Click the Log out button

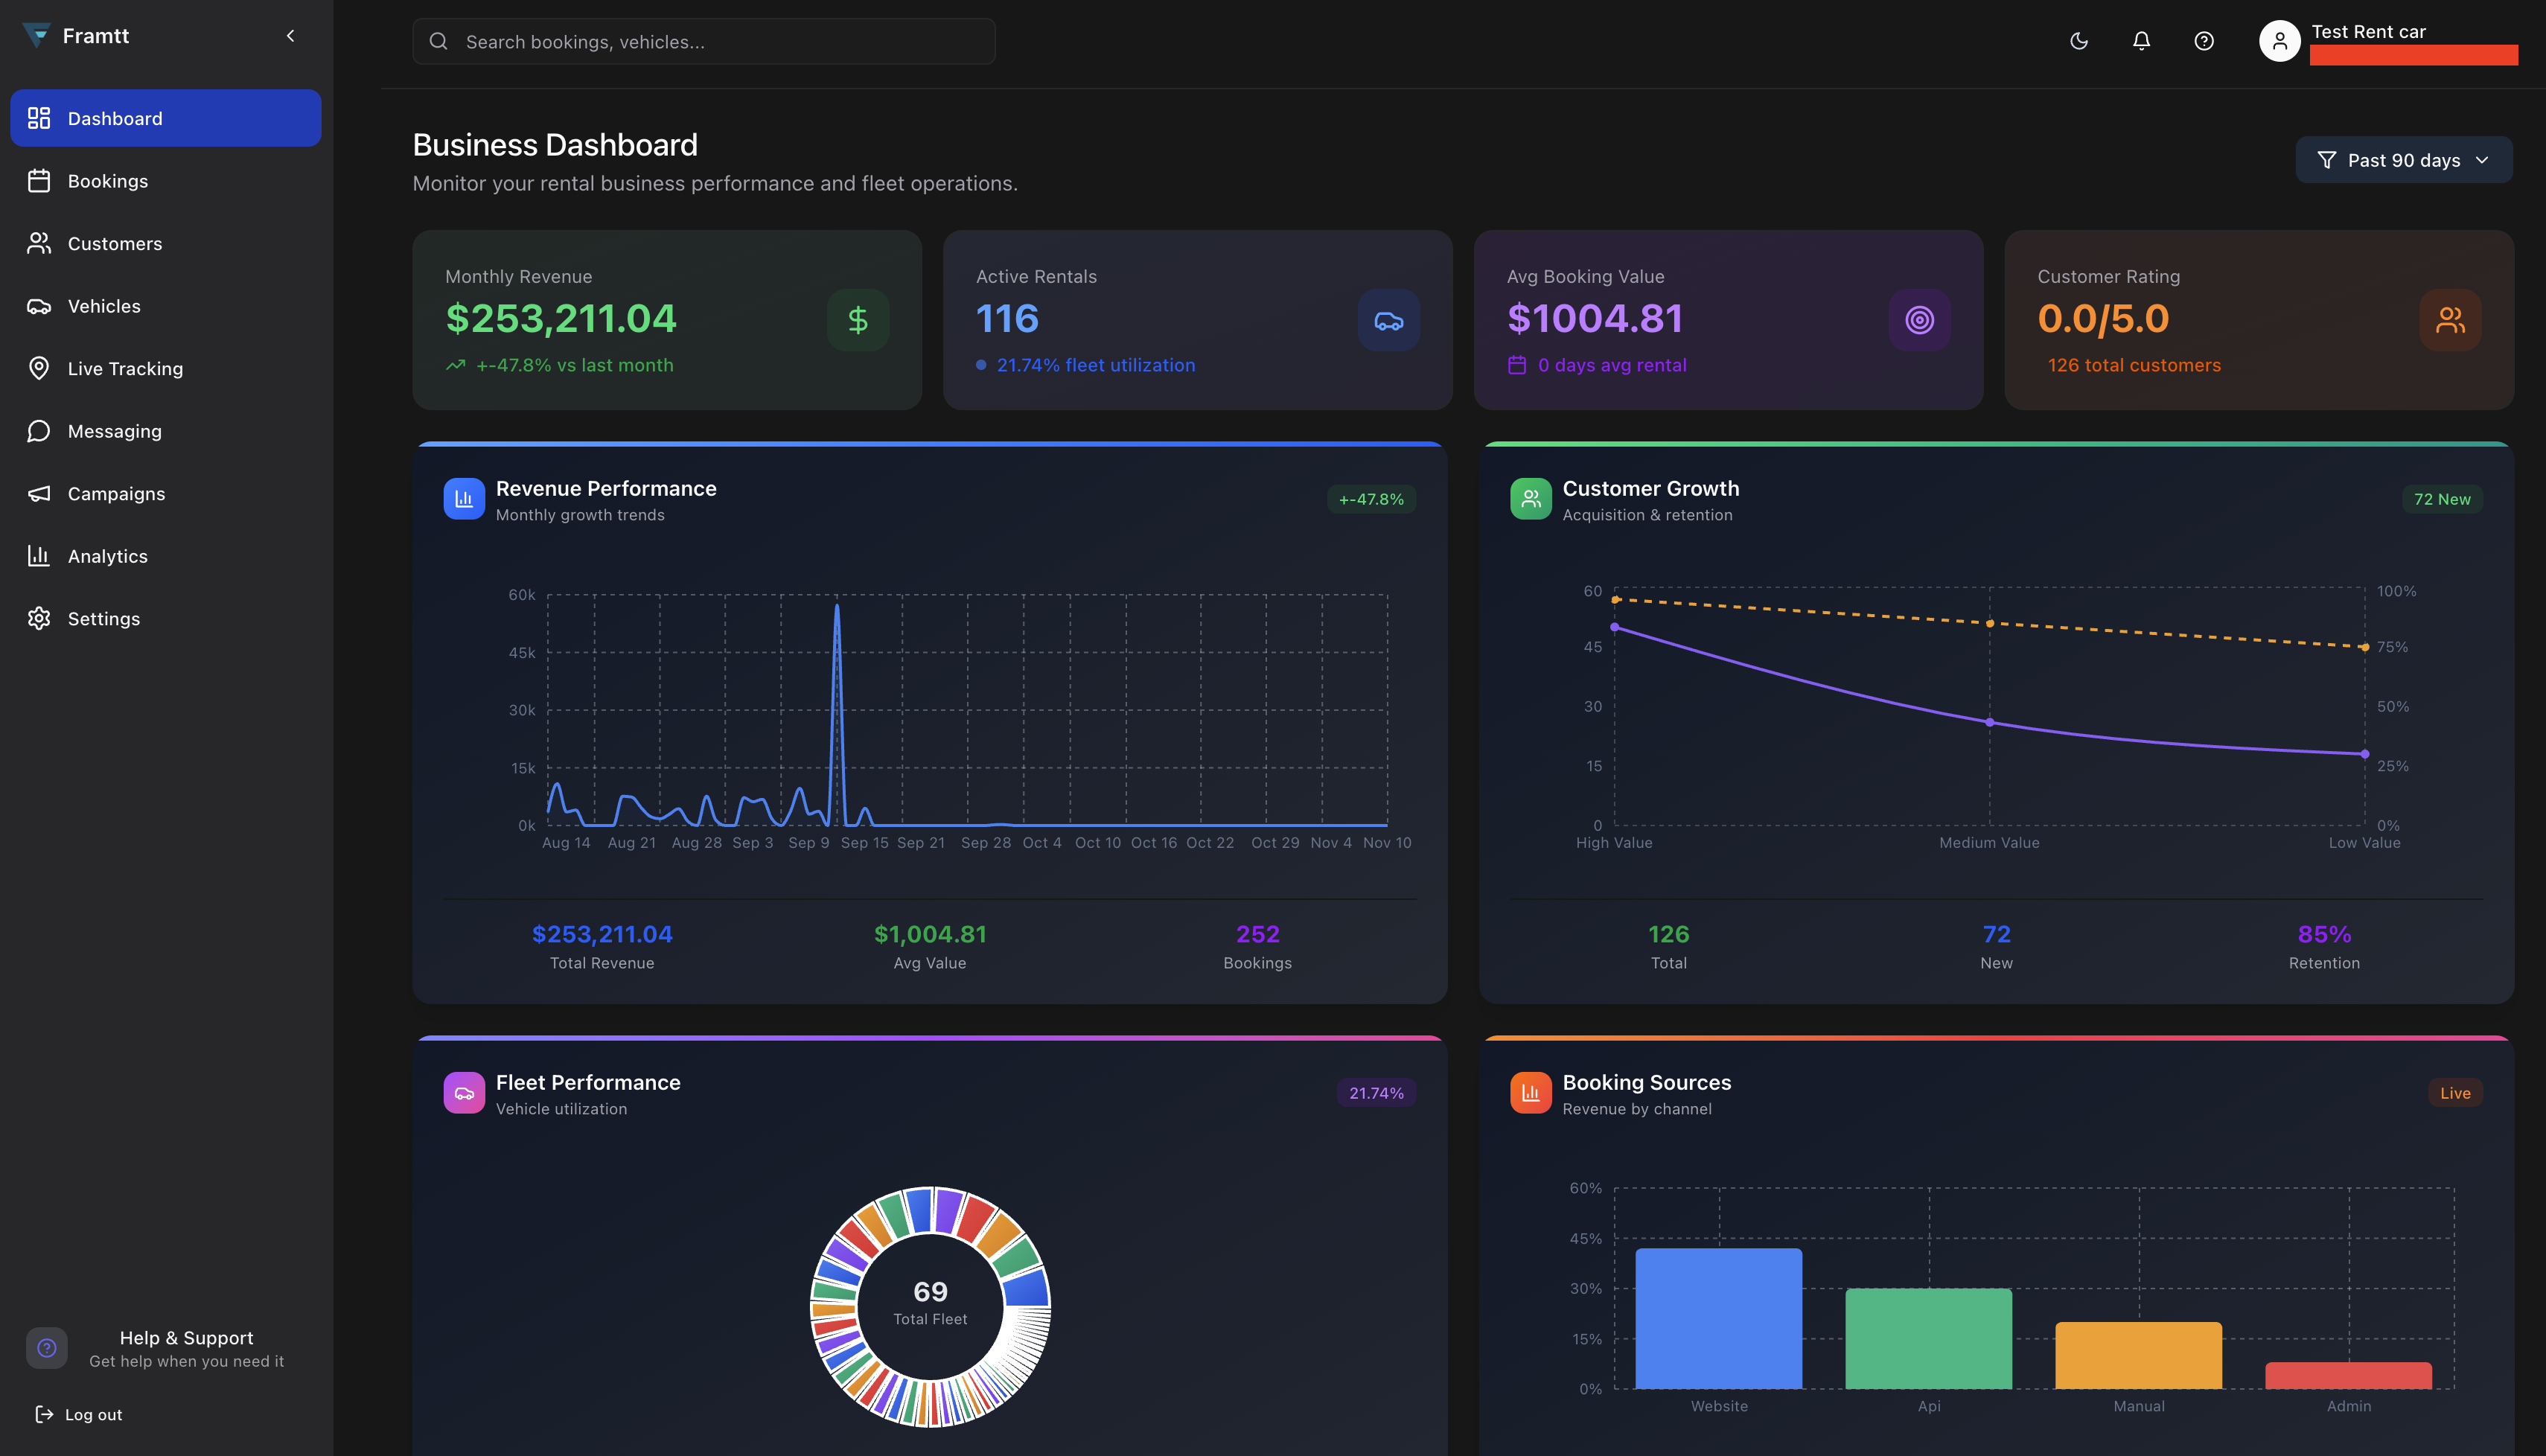[92, 1414]
